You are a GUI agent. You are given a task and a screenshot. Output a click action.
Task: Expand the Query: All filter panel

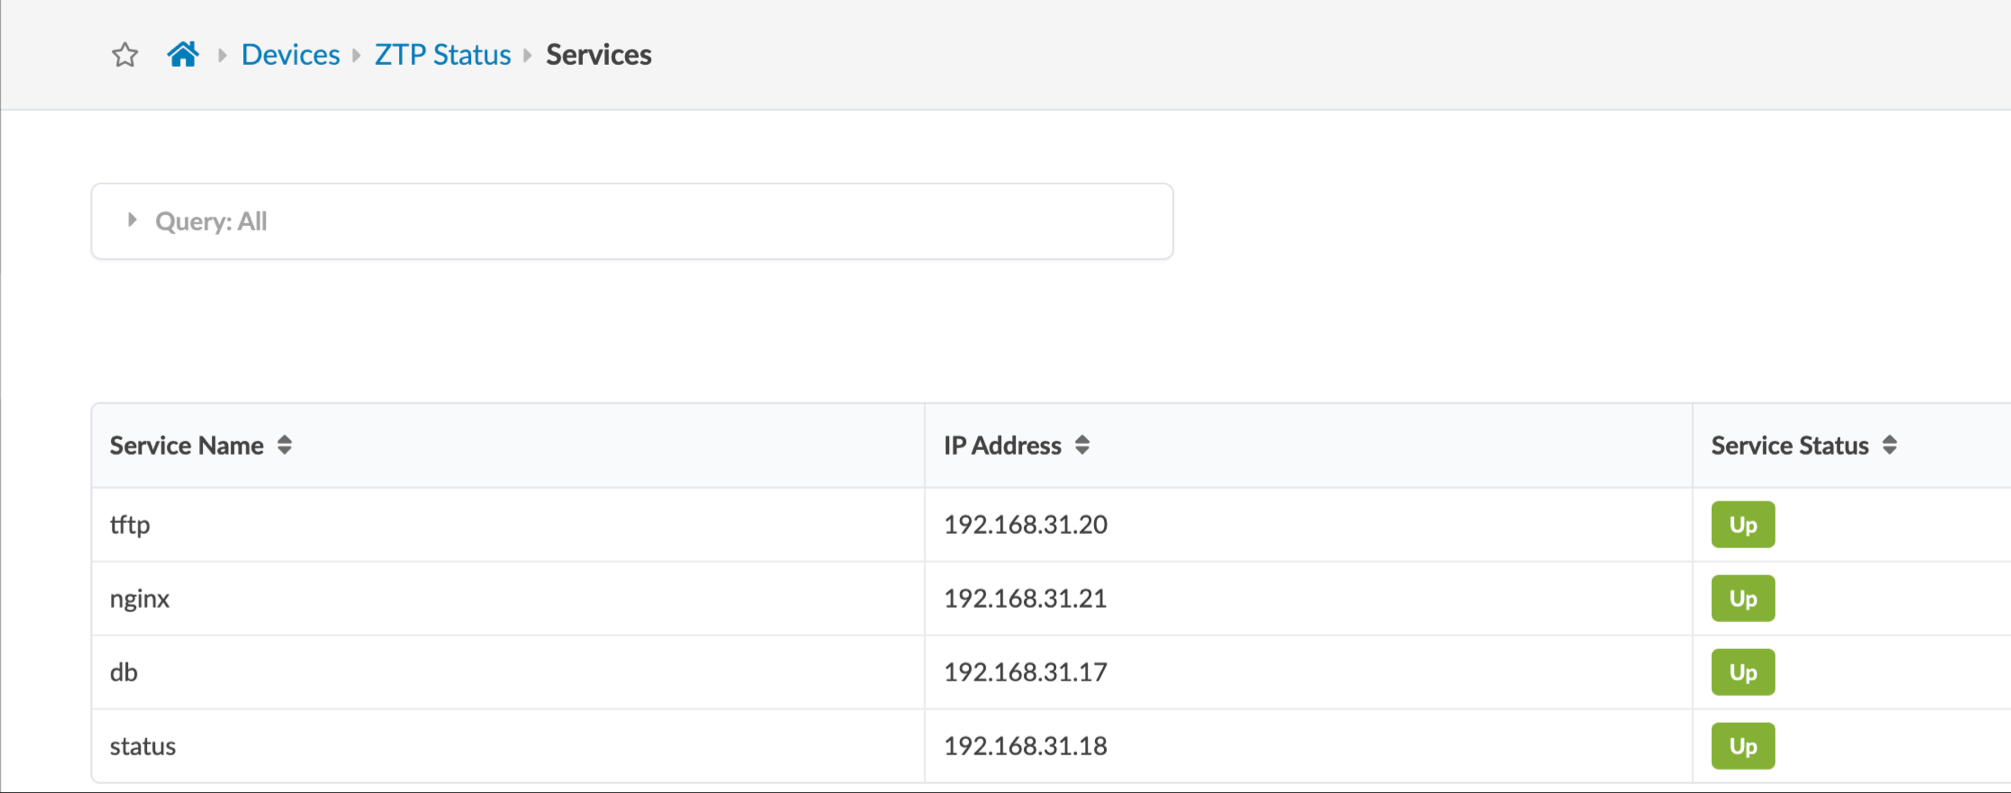[132, 220]
